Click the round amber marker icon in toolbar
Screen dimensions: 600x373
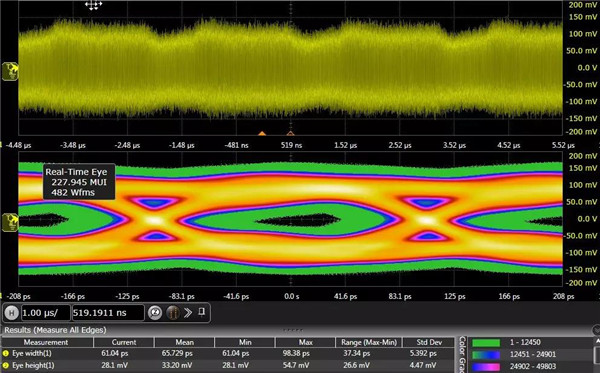pyautogui.click(x=173, y=313)
